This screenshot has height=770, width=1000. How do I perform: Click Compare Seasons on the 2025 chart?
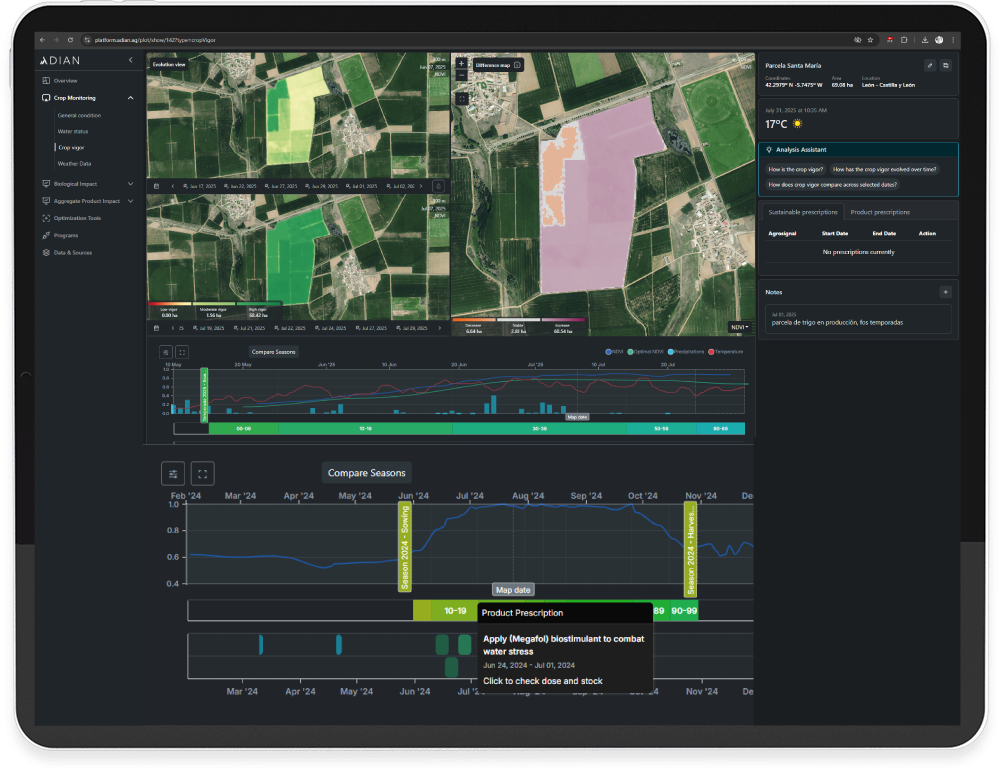(x=273, y=352)
